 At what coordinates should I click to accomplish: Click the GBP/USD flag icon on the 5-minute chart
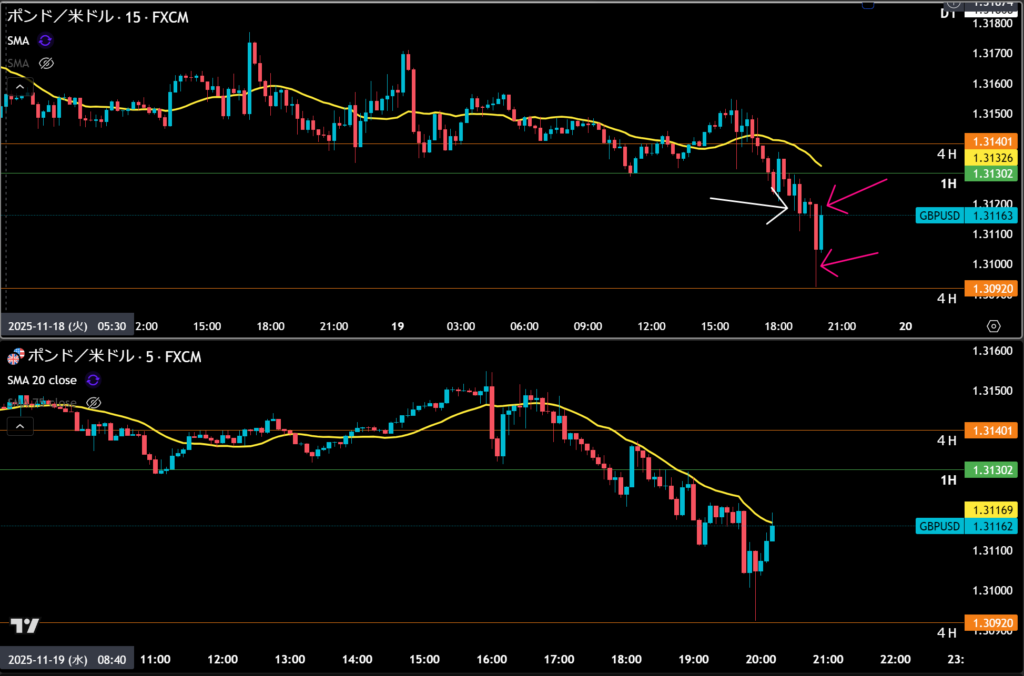pos(14,358)
